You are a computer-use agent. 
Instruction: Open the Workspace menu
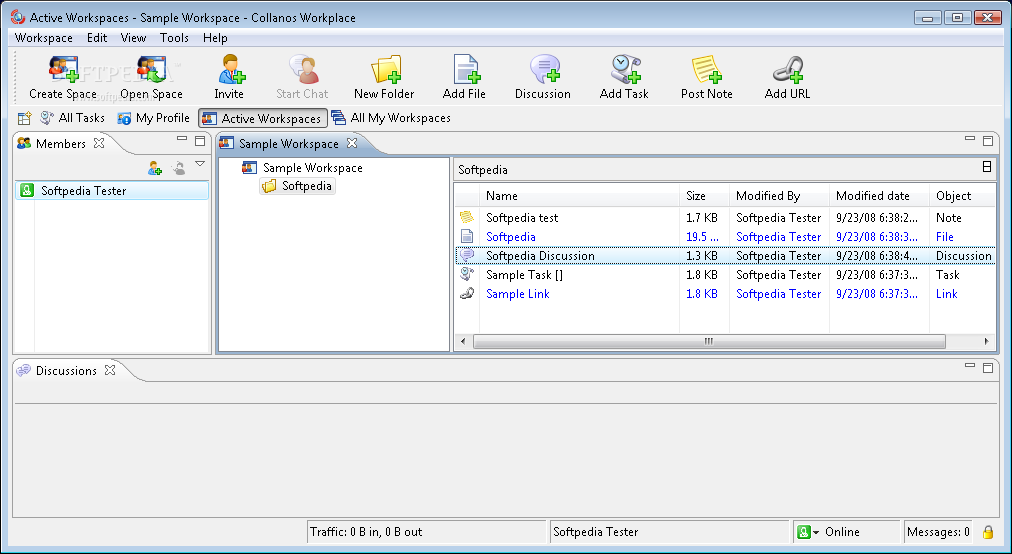44,37
